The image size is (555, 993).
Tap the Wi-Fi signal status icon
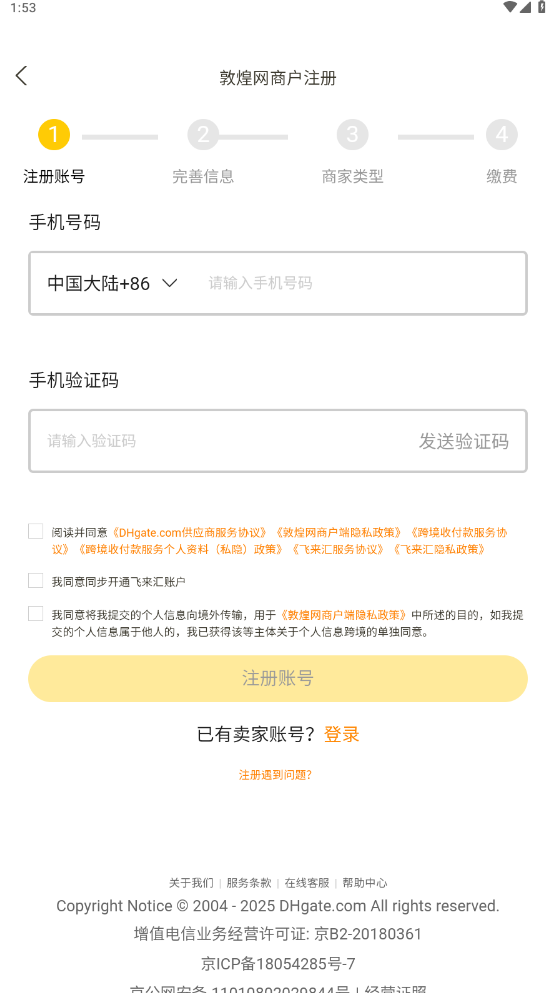pos(510,7)
